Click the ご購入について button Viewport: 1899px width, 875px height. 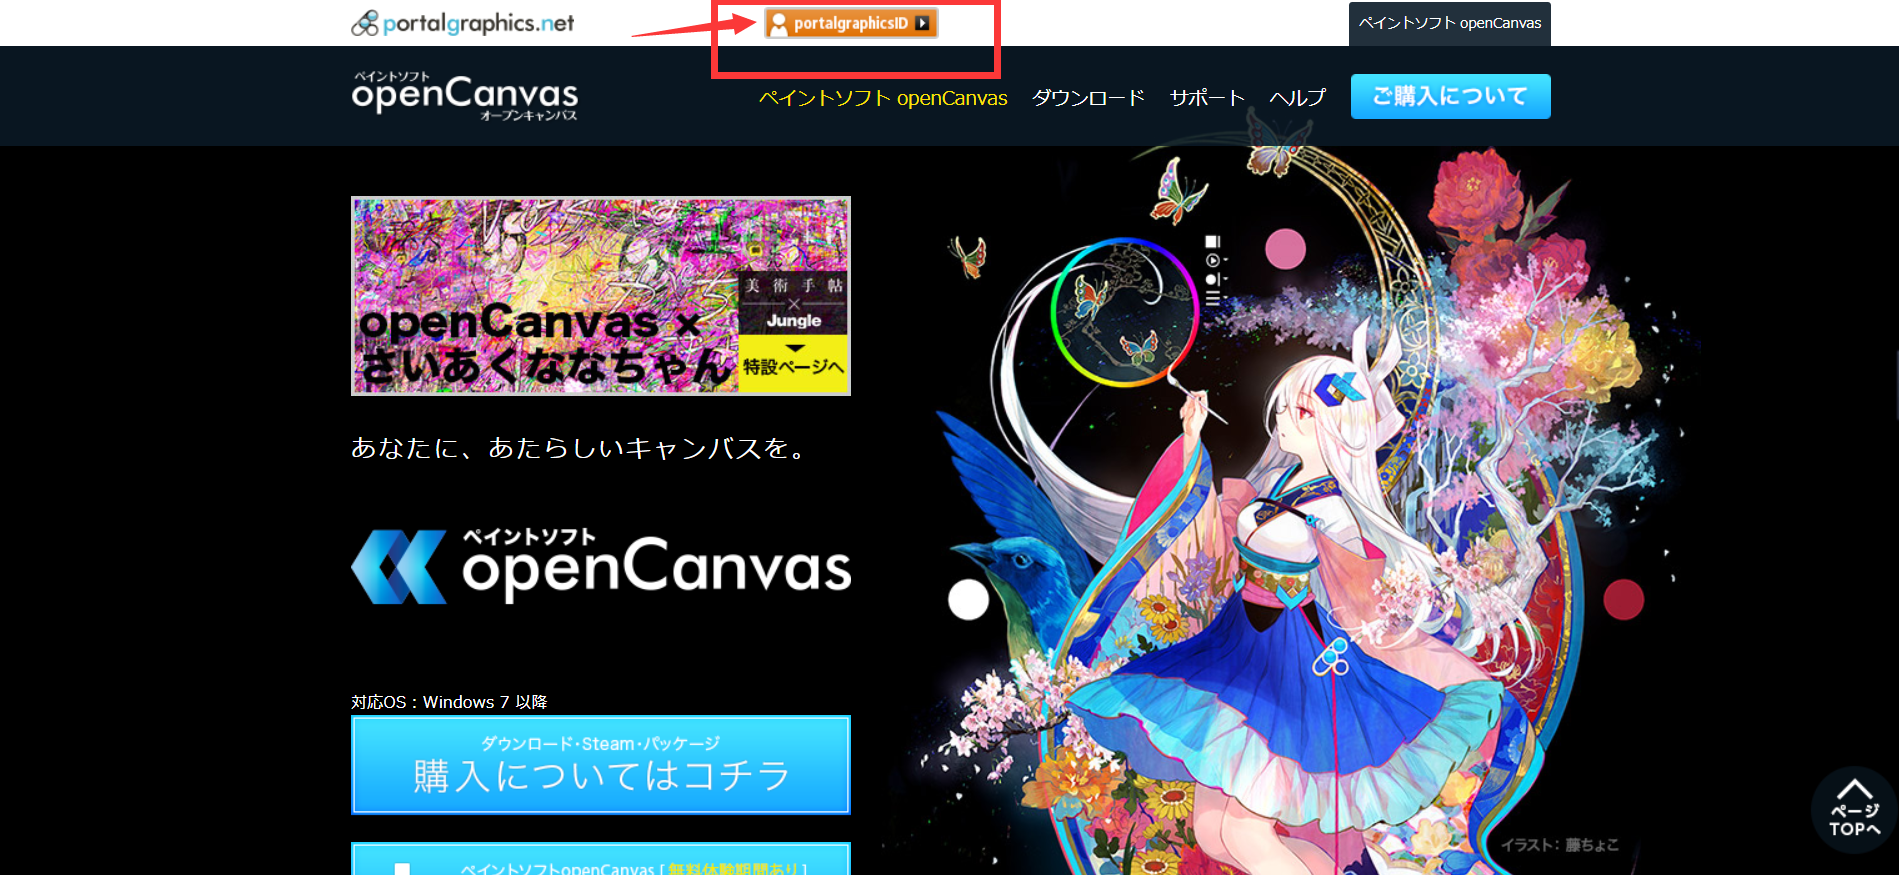tap(1450, 96)
